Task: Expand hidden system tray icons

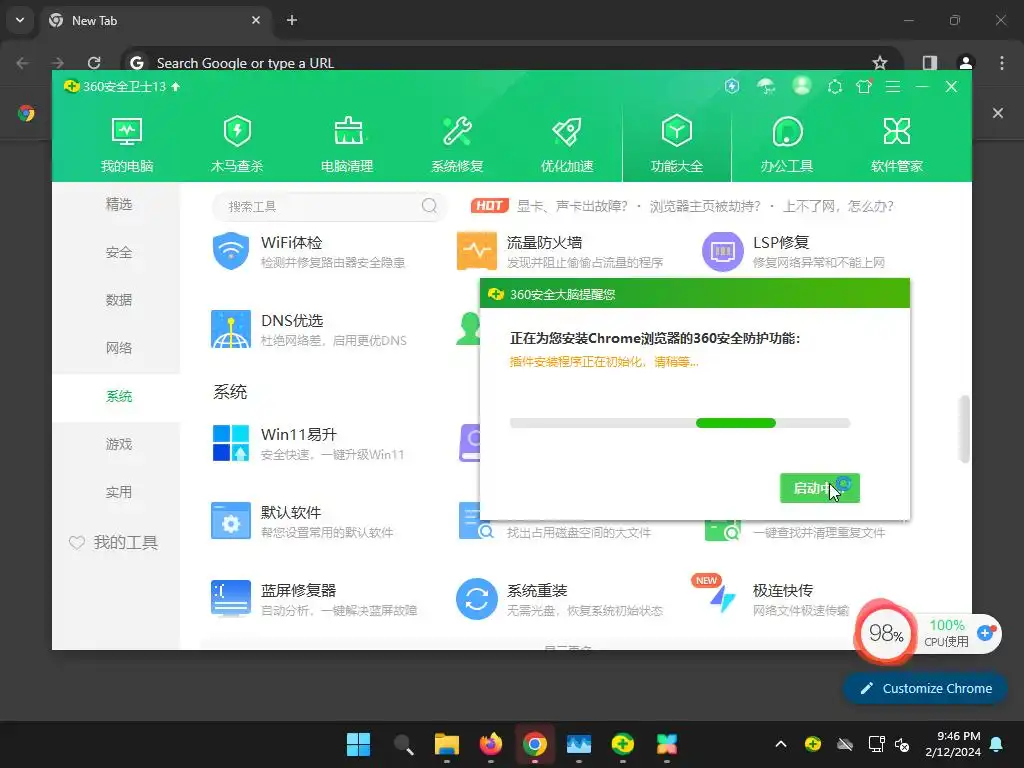Action: coord(780,744)
